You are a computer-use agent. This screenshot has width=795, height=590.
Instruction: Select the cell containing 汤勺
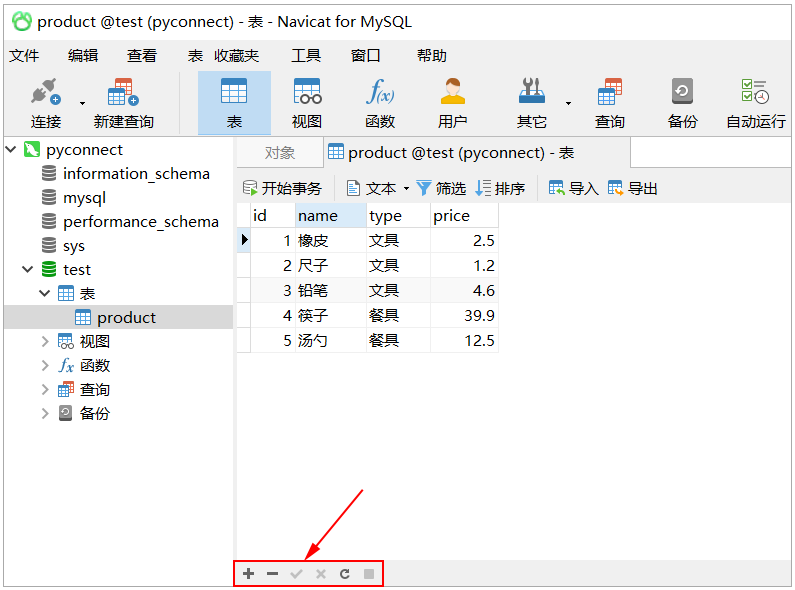coord(331,340)
